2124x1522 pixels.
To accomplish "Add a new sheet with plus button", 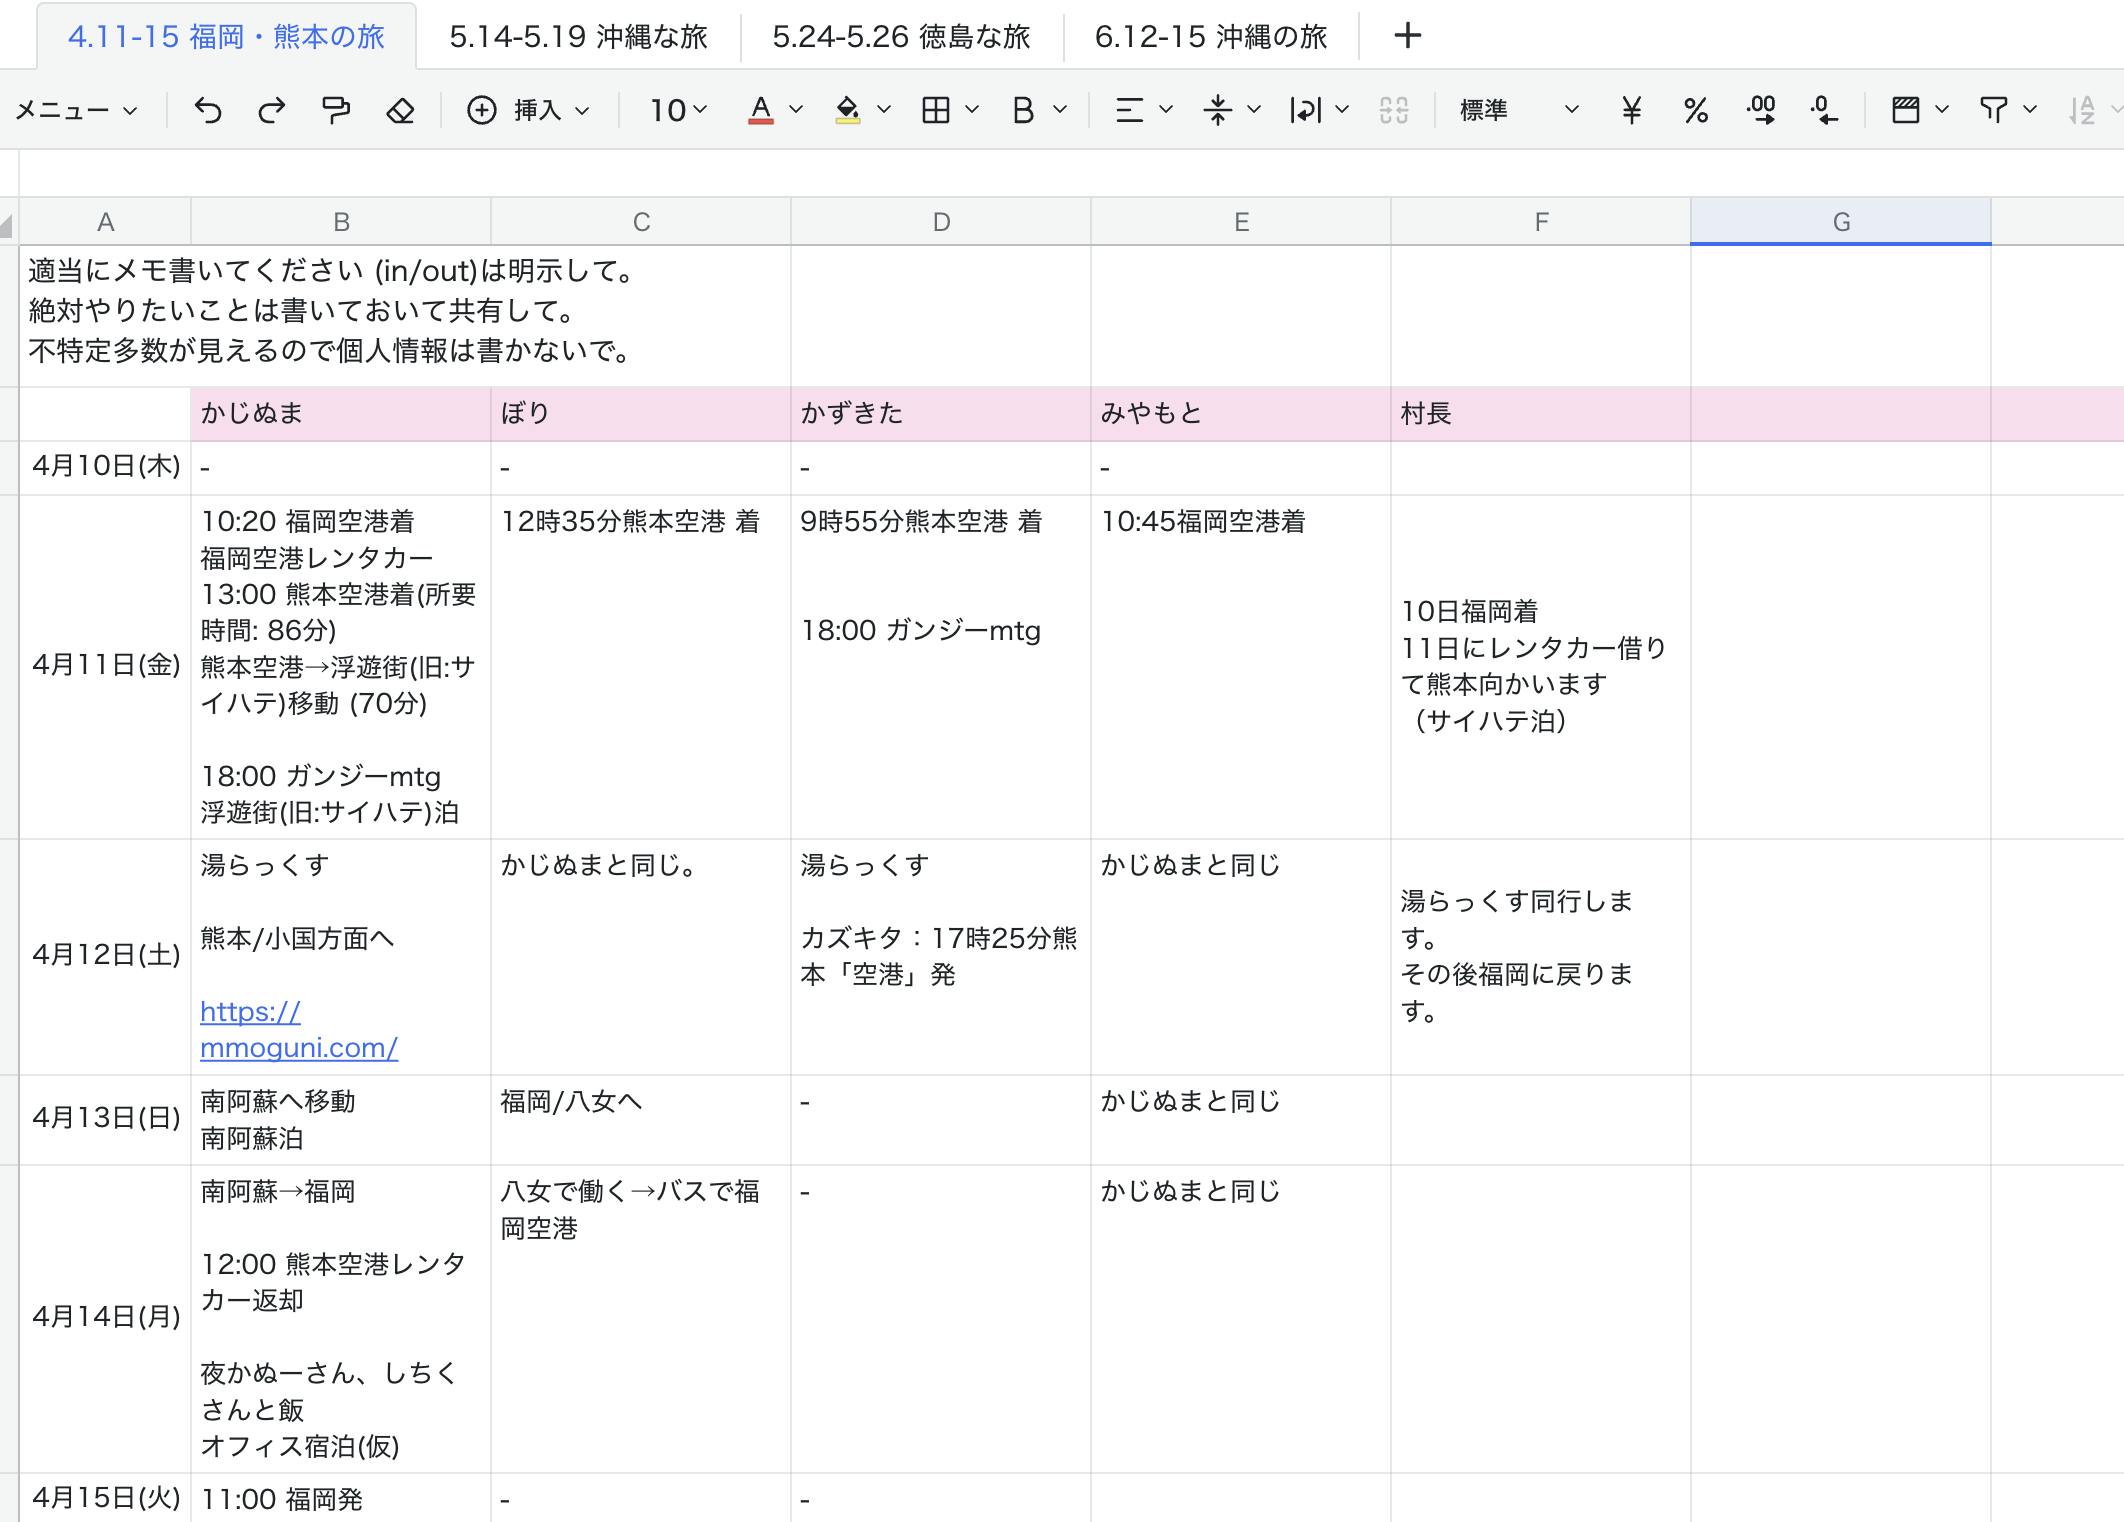I will (x=1407, y=36).
